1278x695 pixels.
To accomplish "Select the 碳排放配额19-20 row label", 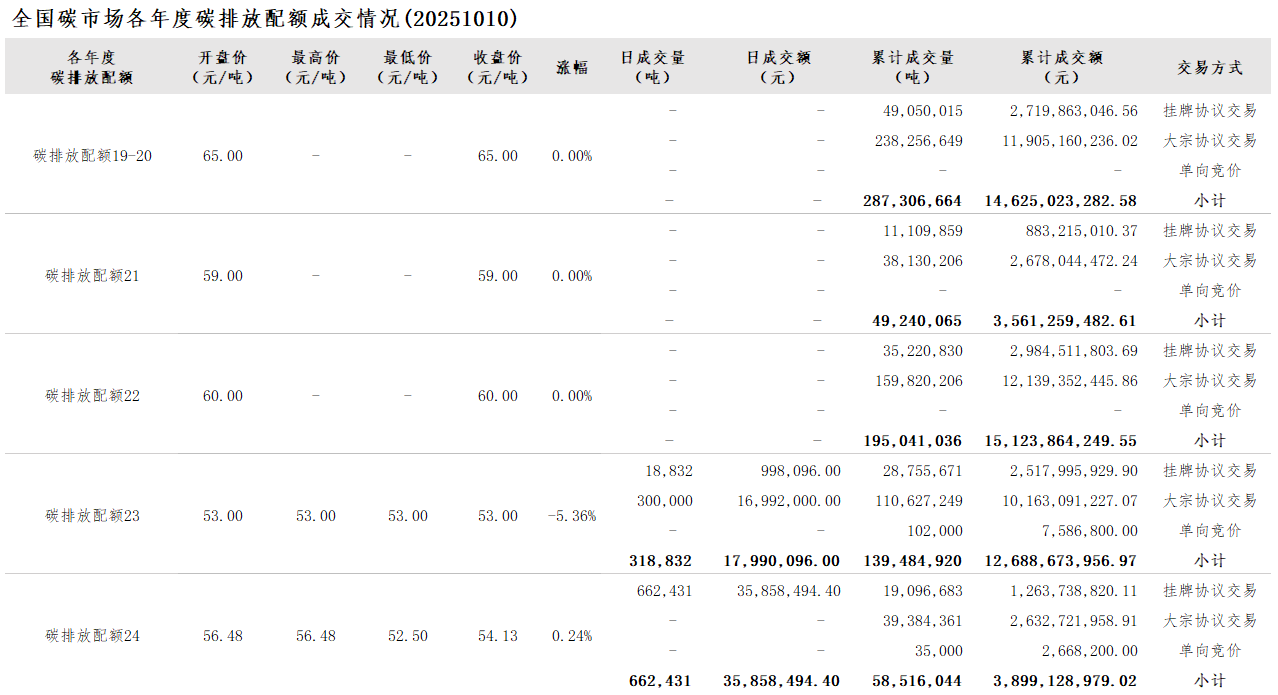I will pyautogui.click(x=93, y=156).
